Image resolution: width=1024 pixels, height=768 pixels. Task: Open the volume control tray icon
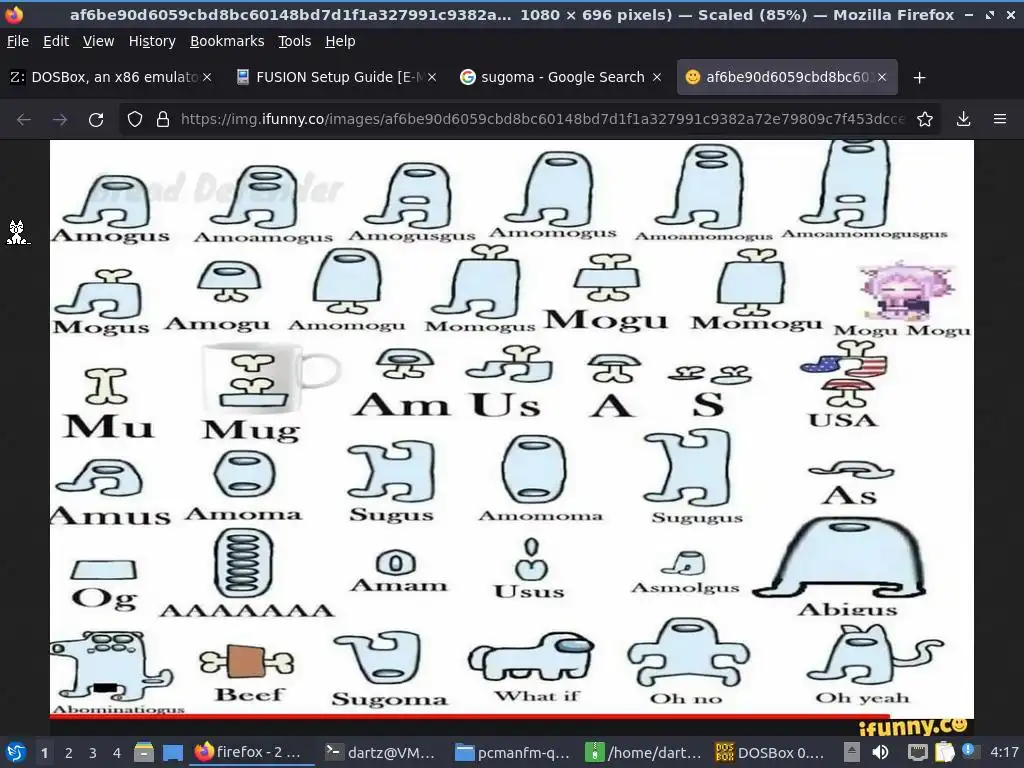click(880, 752)
